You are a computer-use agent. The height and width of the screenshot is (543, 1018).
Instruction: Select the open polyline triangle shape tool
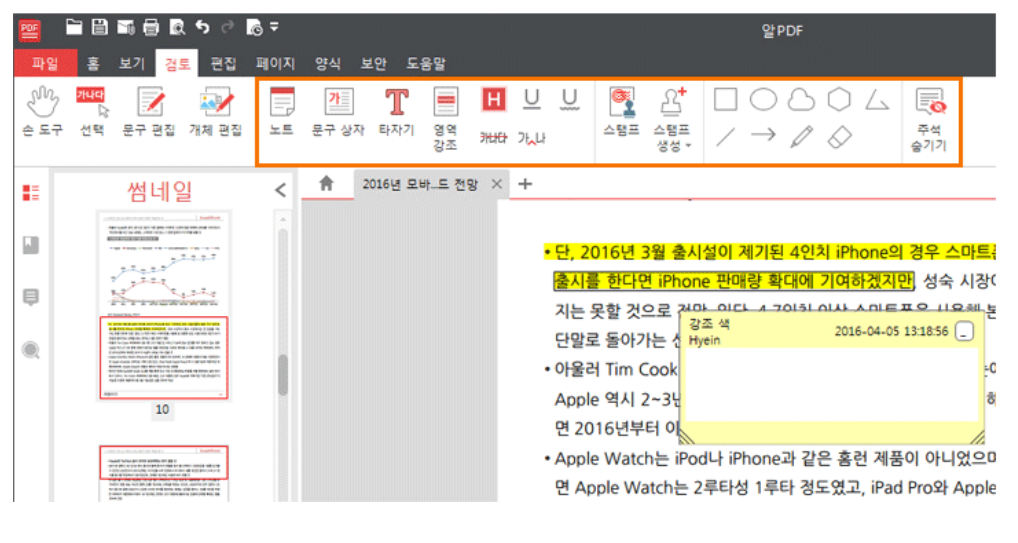[877, 100]
